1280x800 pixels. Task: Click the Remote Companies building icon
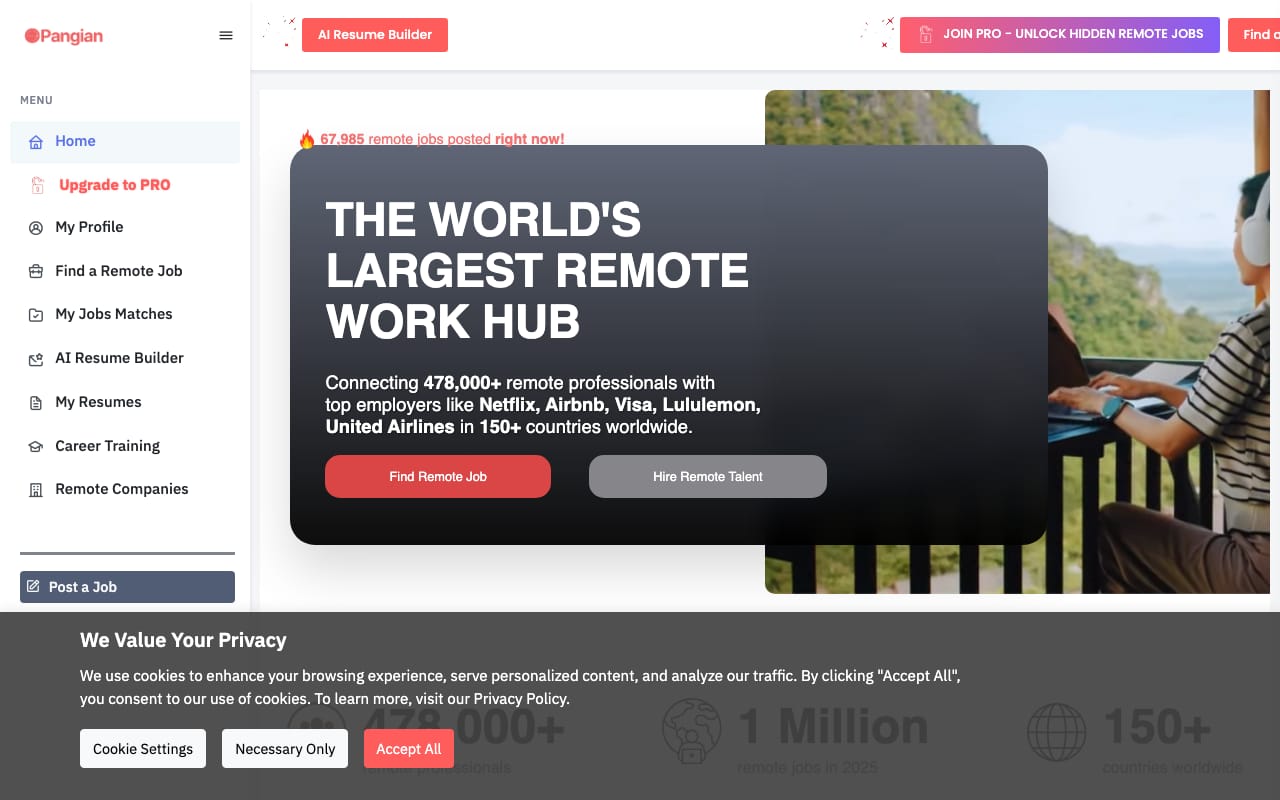36,490
